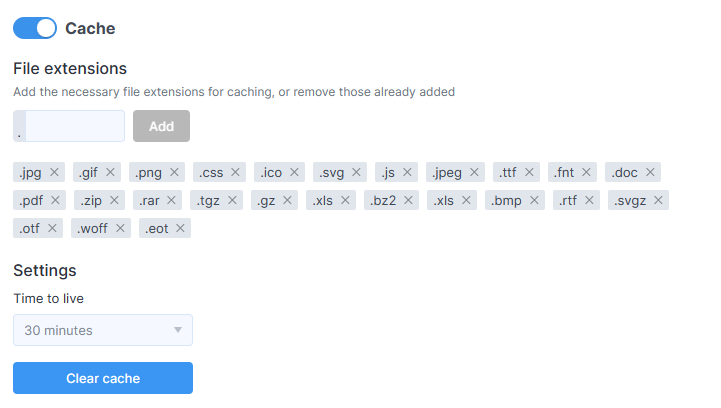The height and width of the screenshot is (408, 721).
Task: Remove the .zip extension tag
Action: 114,200
